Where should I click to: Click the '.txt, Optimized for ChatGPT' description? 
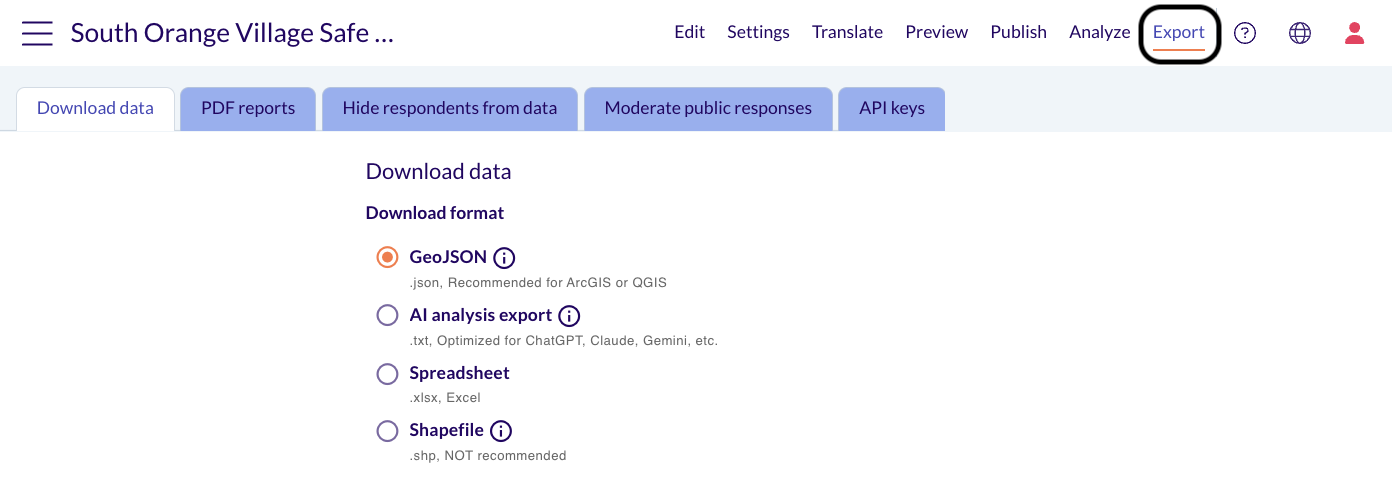[x=564, y=341]
